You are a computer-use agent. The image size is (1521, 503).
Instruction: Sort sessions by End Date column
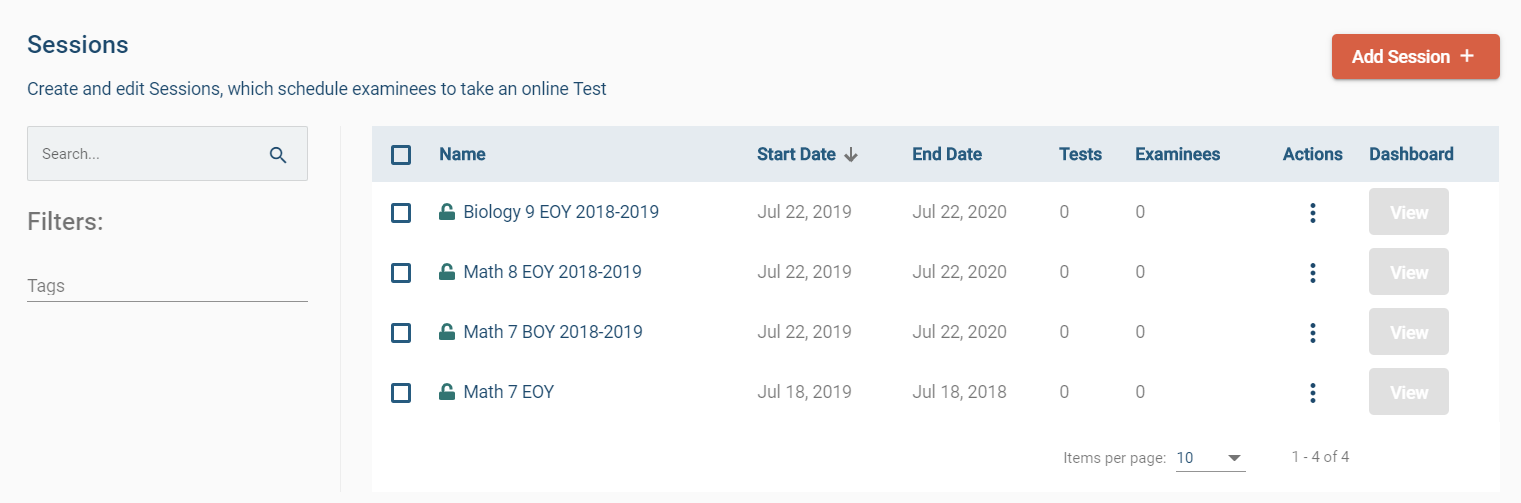click(x=946, y=154)
